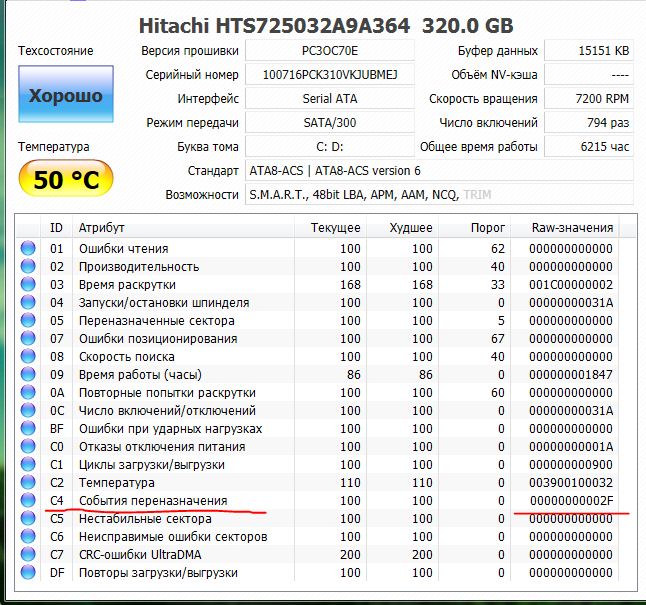Click threshold value 67 for Ошибки позиционирования
The image size is (646, 605).
pyautogui.click(x=498, y=338)
